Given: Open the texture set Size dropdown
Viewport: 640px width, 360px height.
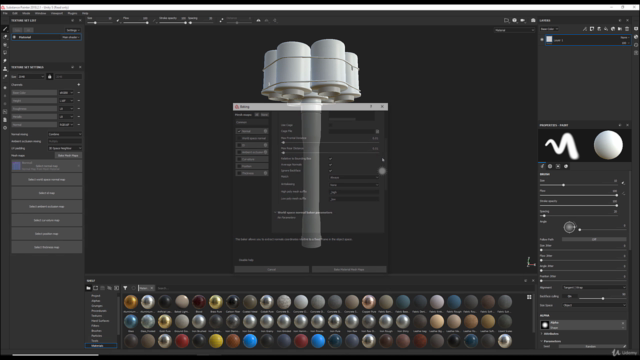Looking at the screenshot, I should tap(31, 76).
